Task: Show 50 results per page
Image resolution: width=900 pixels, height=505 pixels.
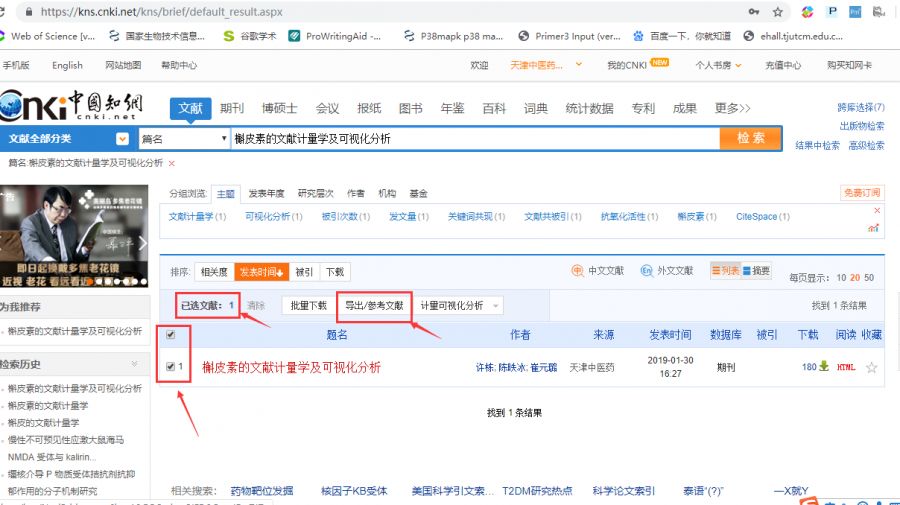Action: pyautogui.click(x=869, y=278)
